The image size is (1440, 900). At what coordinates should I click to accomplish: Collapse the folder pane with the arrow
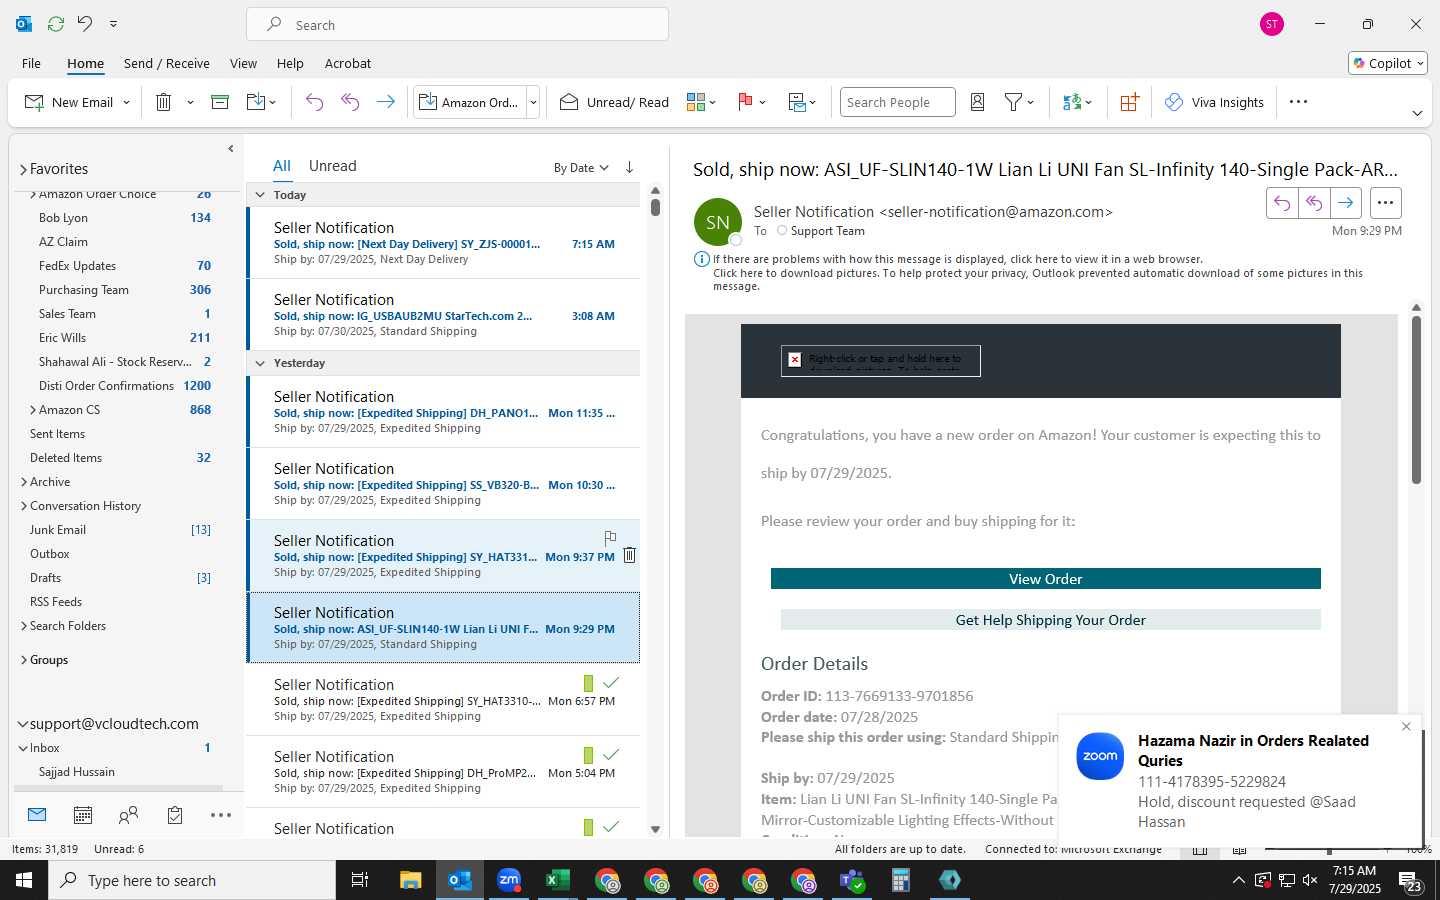[x=231, y=148]
